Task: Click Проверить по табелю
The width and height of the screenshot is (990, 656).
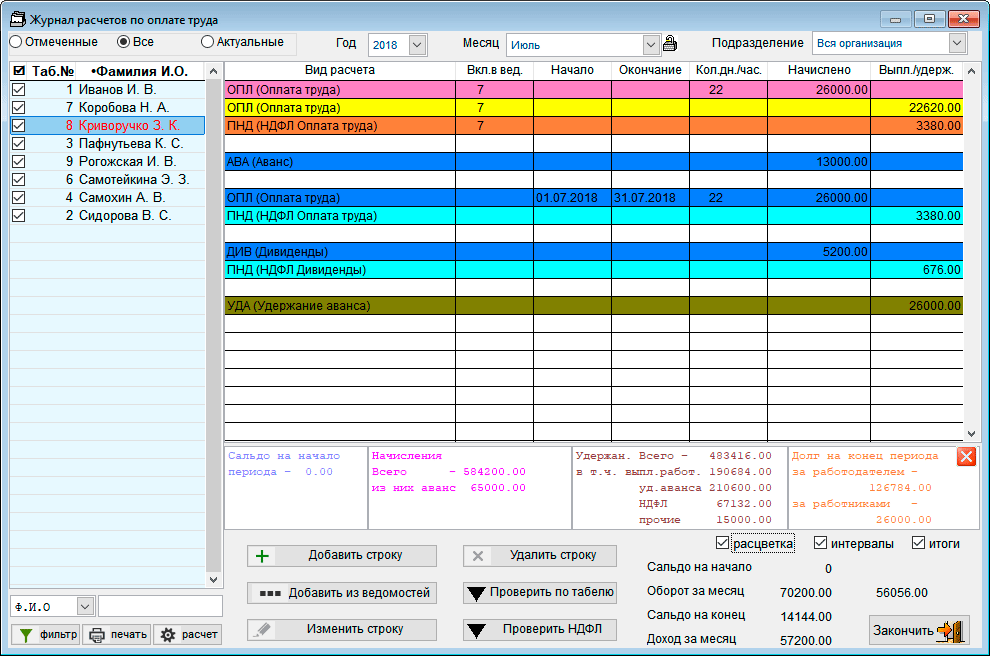Action: 540,592
